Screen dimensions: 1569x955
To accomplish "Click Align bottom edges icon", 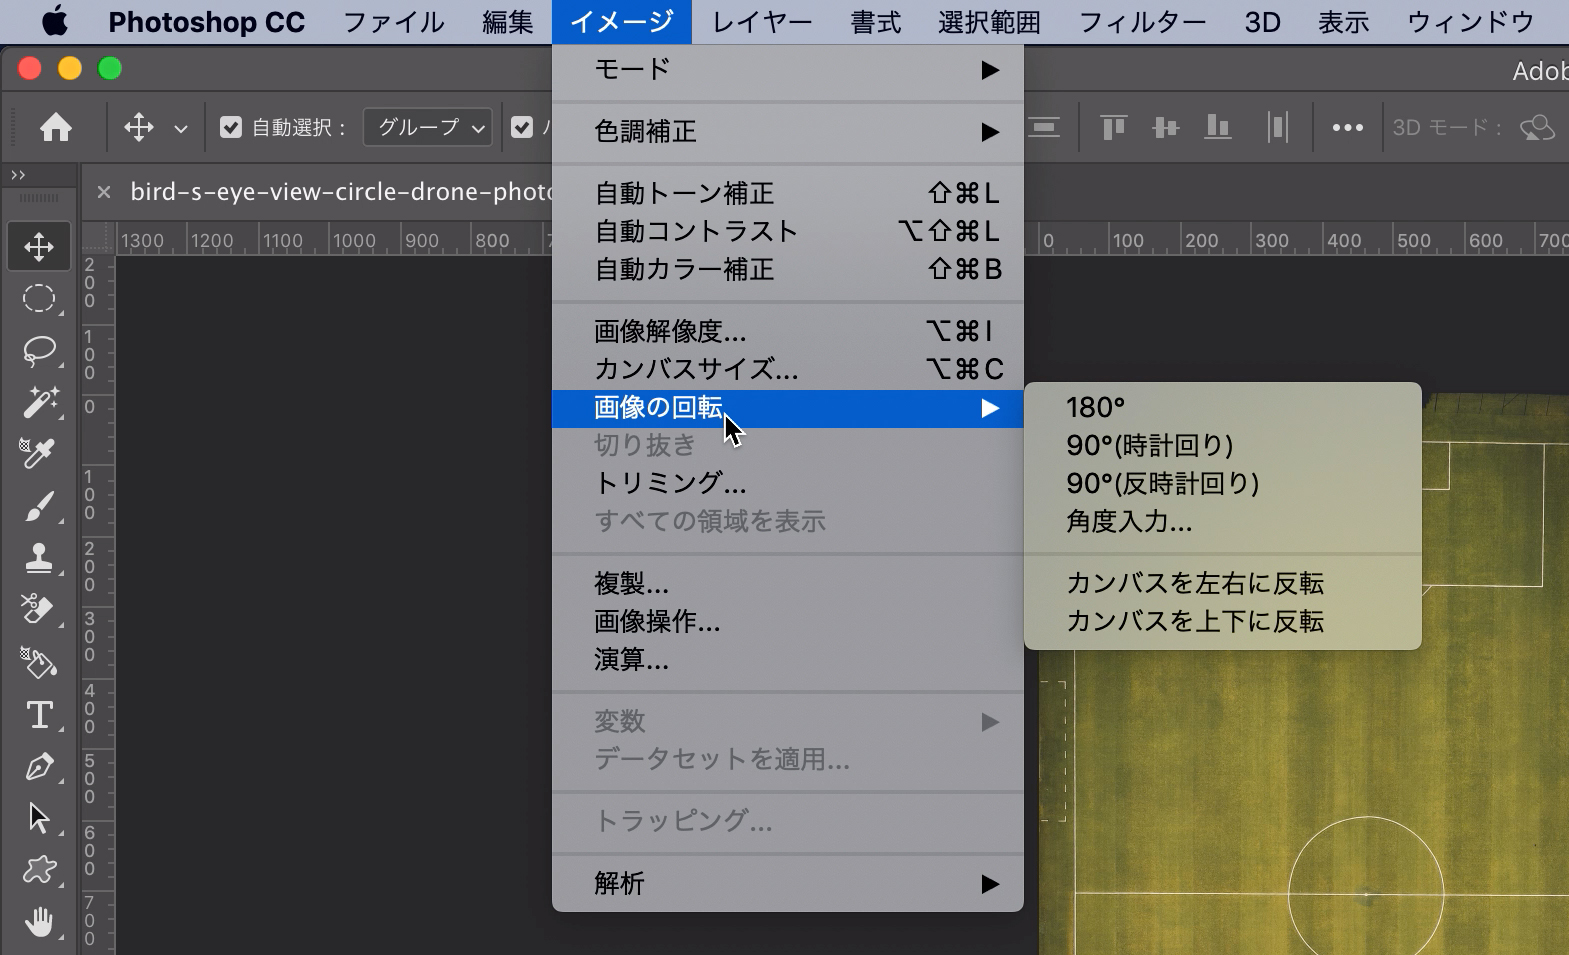I will pyautogui.click(x=1217, y=127).
